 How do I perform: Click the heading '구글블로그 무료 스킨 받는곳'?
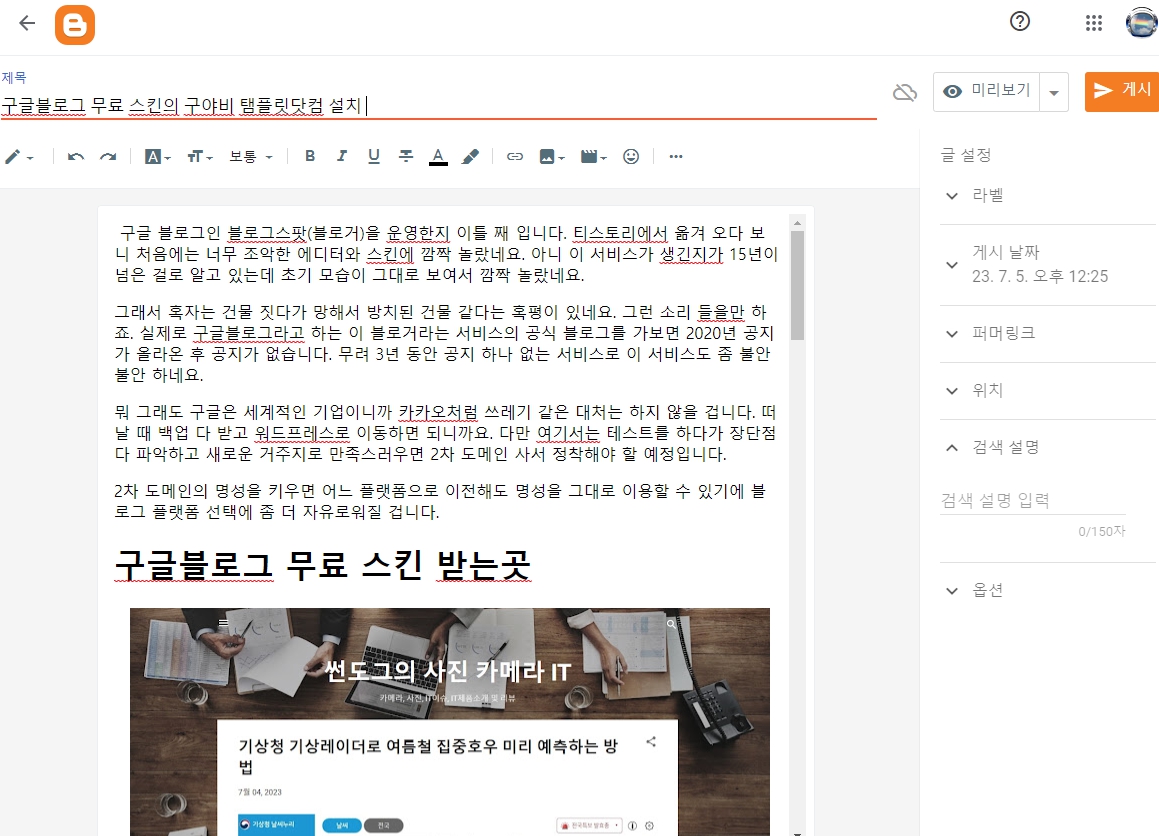322,565
